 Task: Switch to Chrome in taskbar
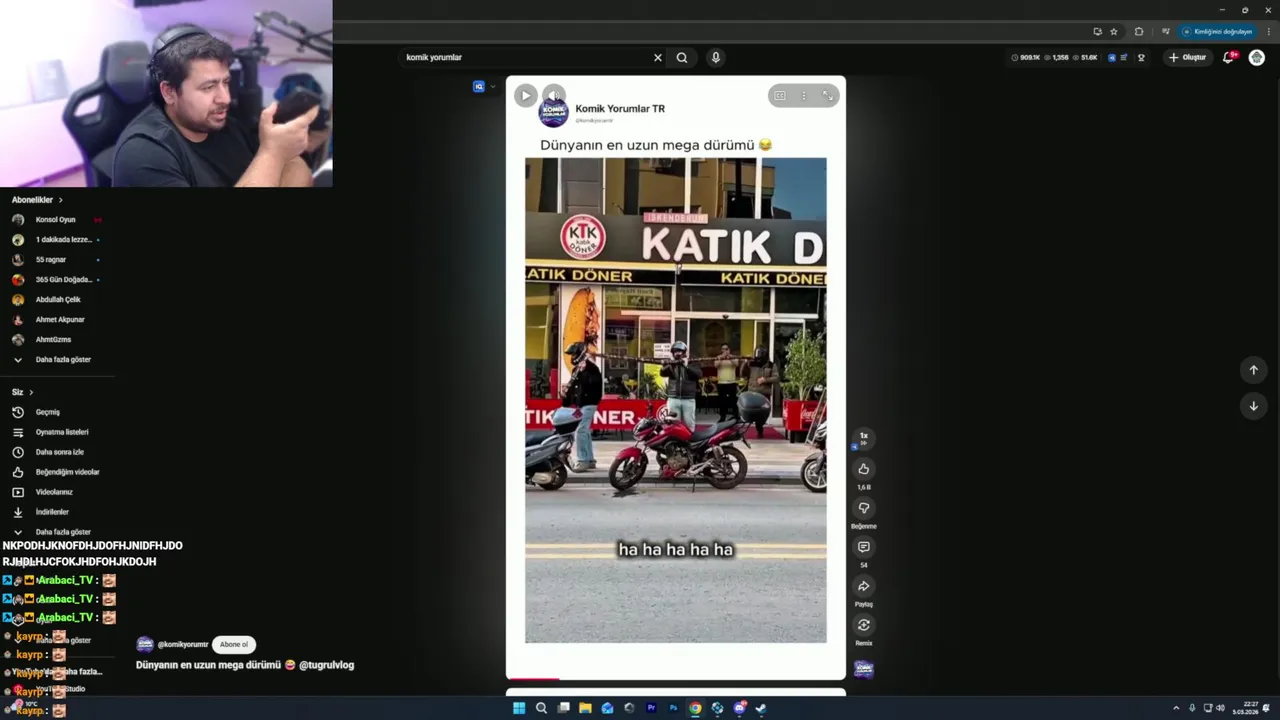pos(695,708)
